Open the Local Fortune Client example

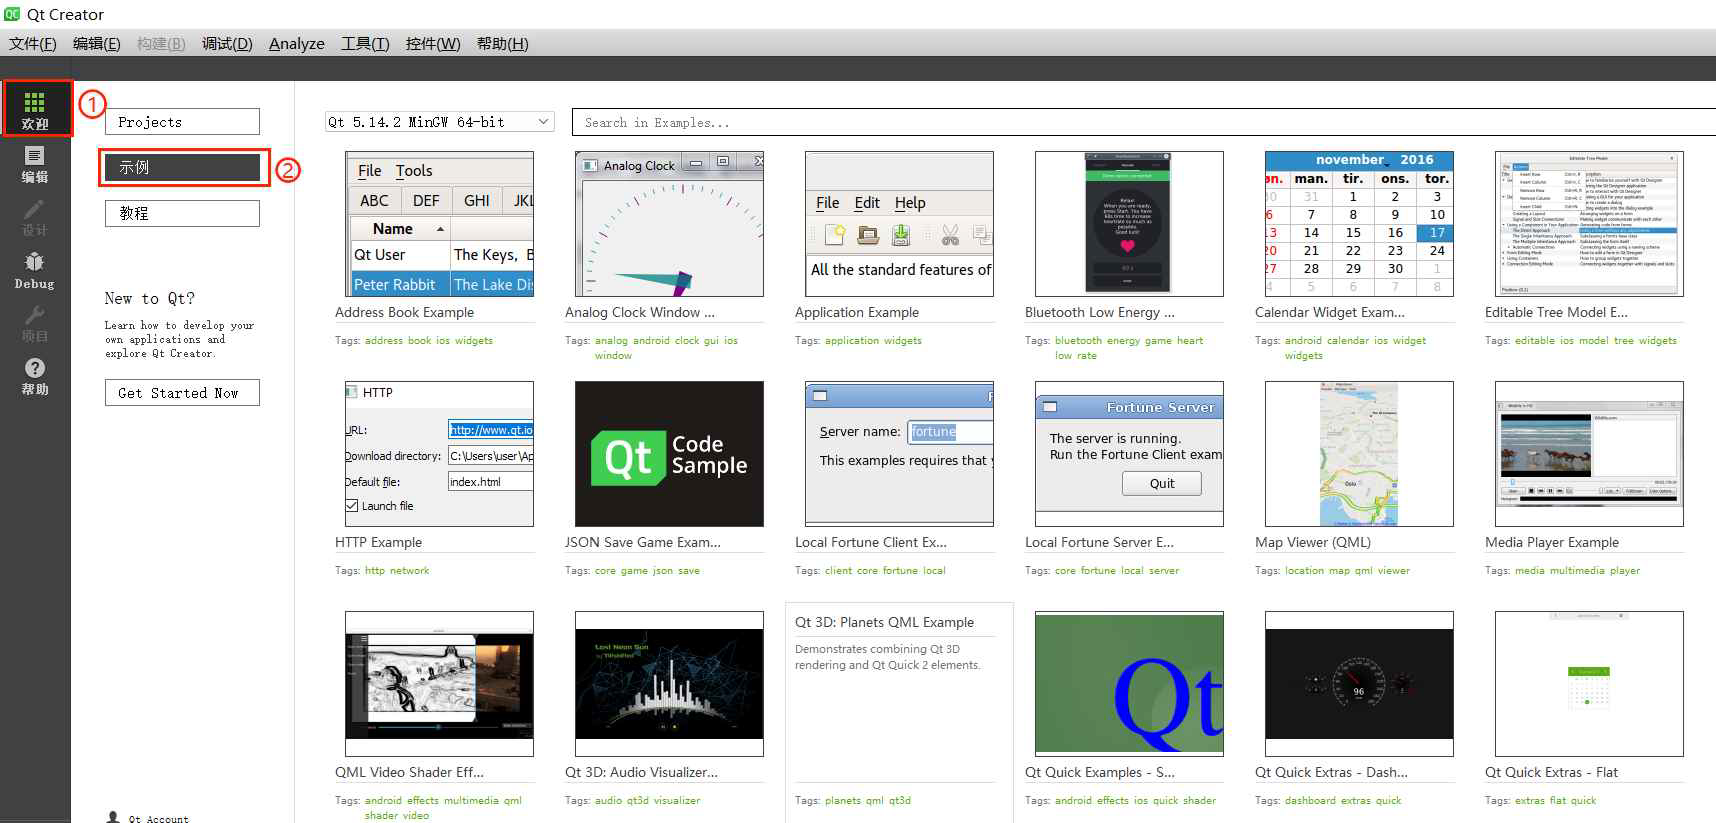[x=899, y=454]
